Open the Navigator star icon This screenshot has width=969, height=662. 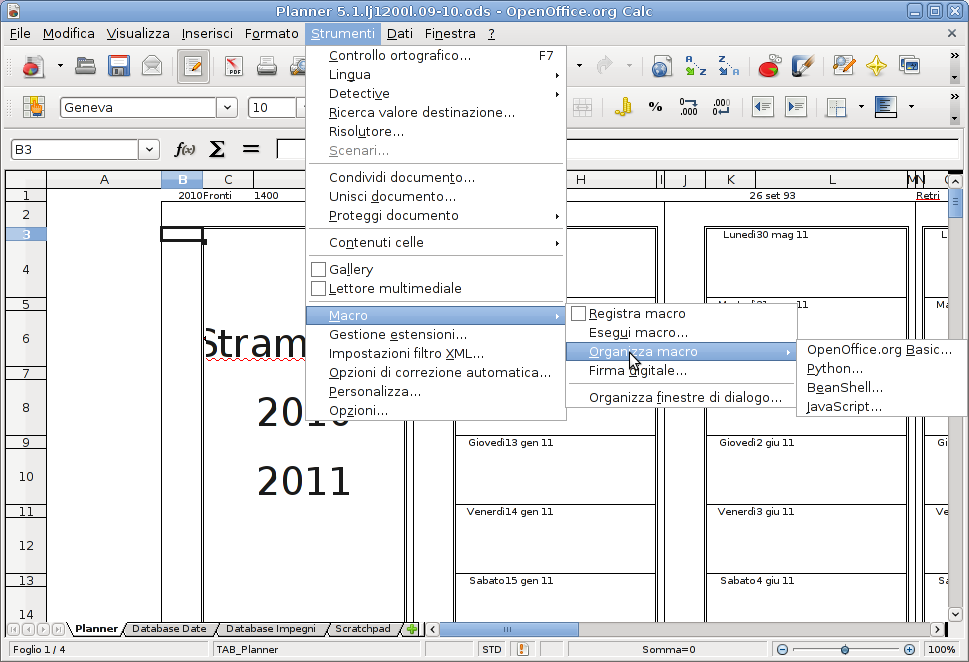pos(876,66)
